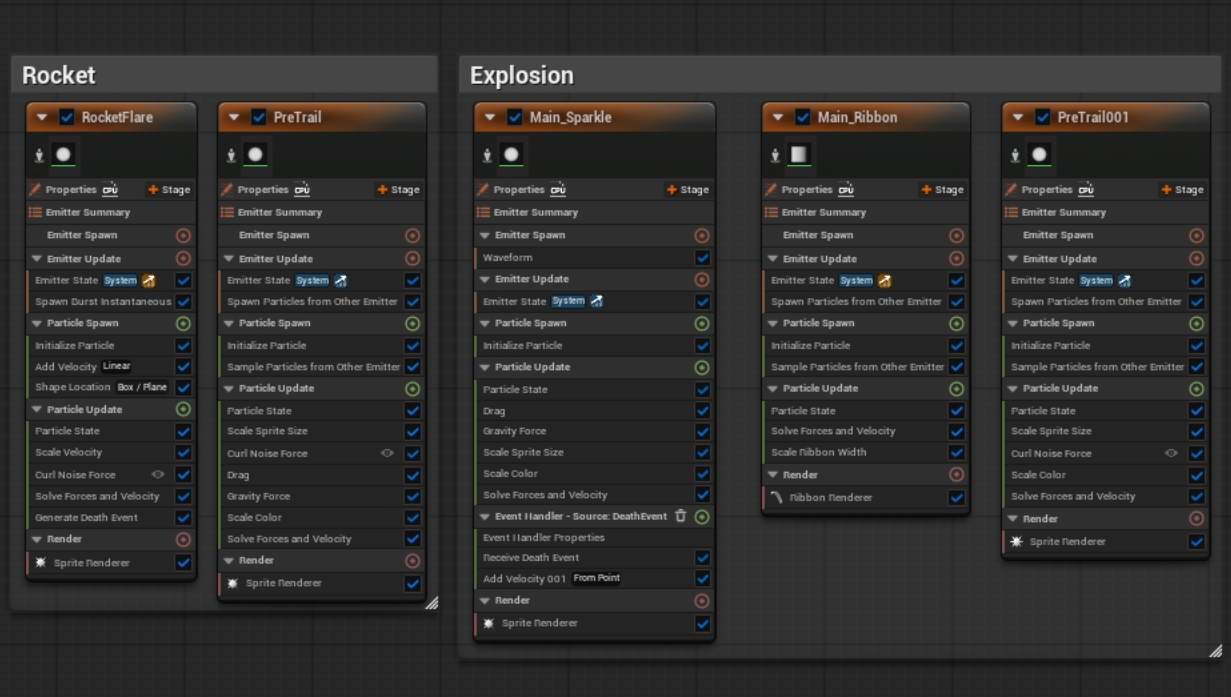Click the add module plus in Main_Sparkle Particle Update
This screenshot has width=1231, height=697.
pyautogui.click(x=702, y=367)
